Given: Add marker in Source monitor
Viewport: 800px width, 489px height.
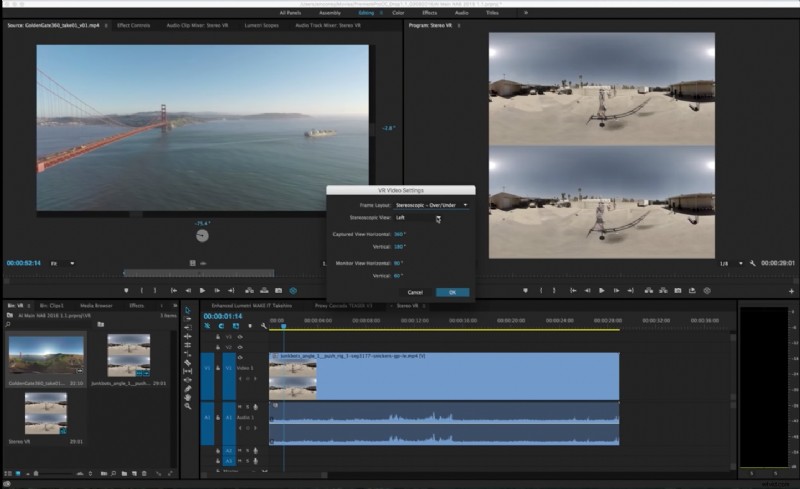Looking at the screenshot, I should (x=127, y=290).
